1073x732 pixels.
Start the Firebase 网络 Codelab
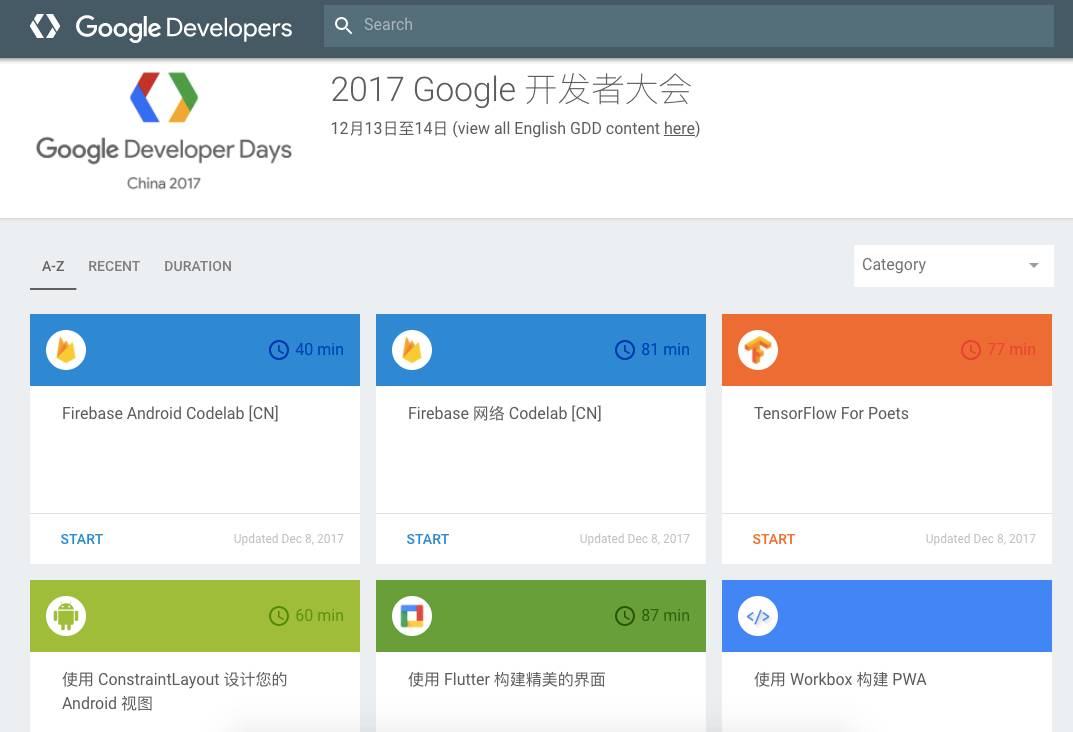point(428,539)
